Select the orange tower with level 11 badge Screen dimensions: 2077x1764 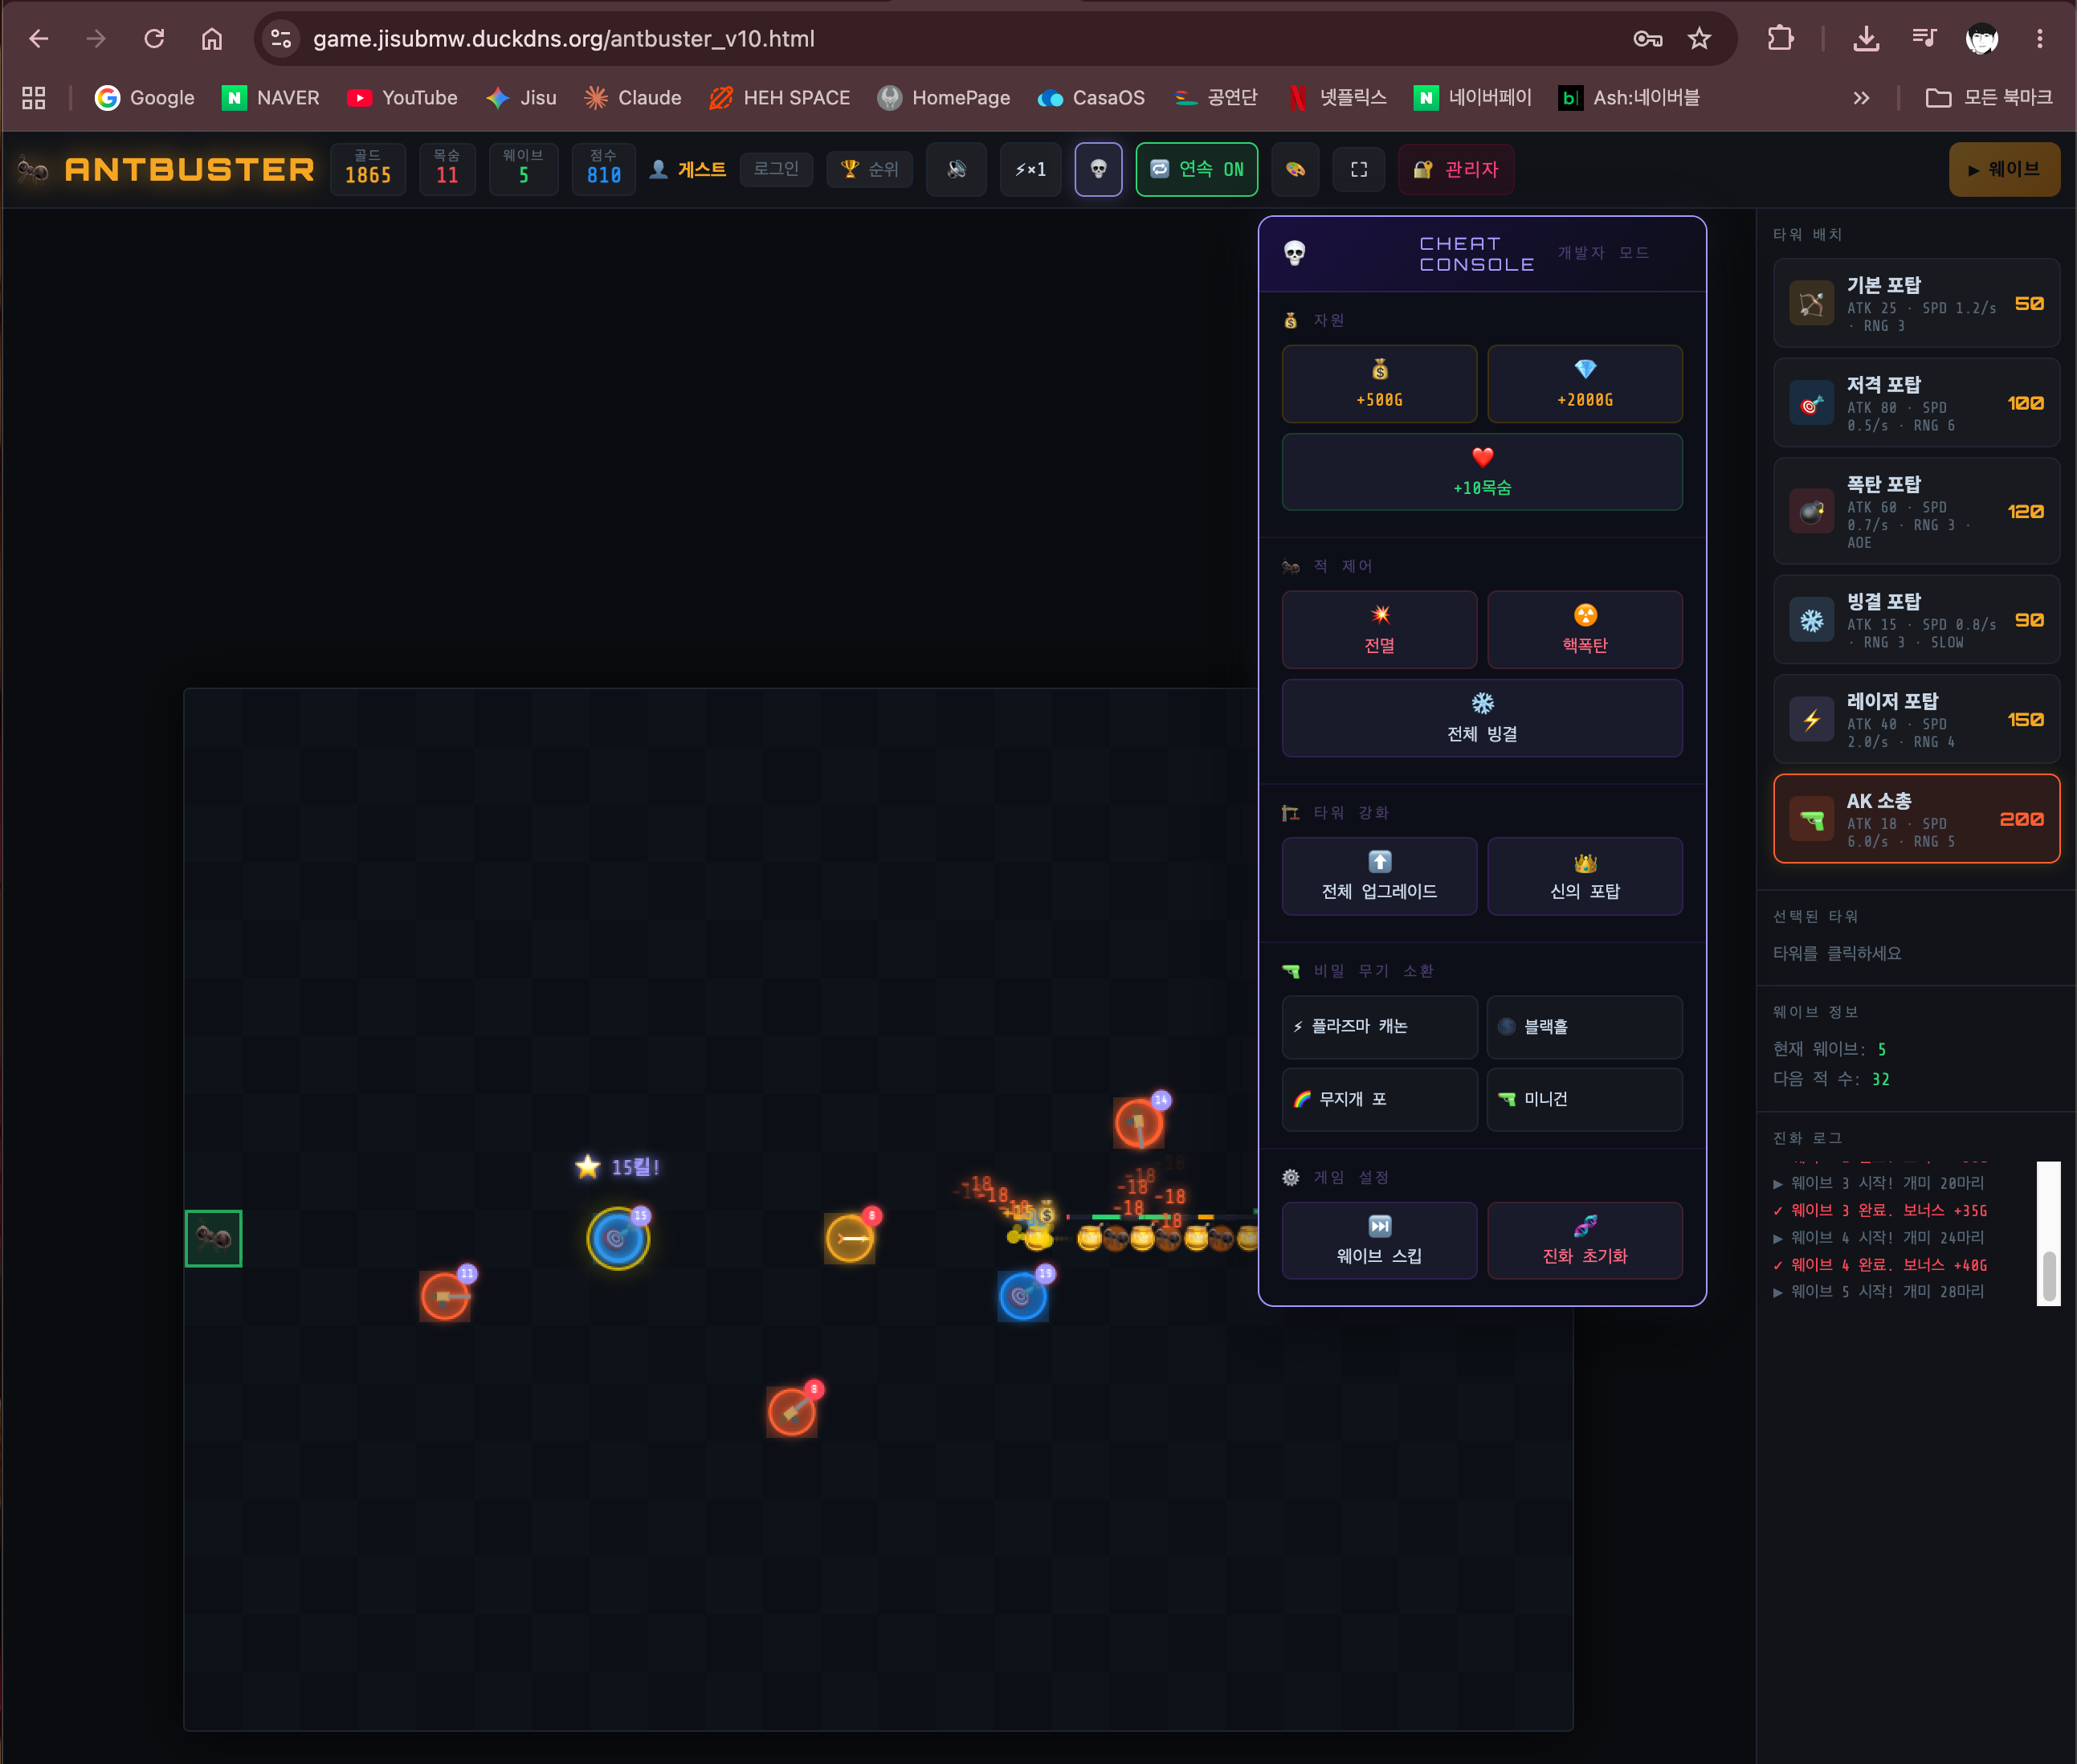pos(445,1297)
